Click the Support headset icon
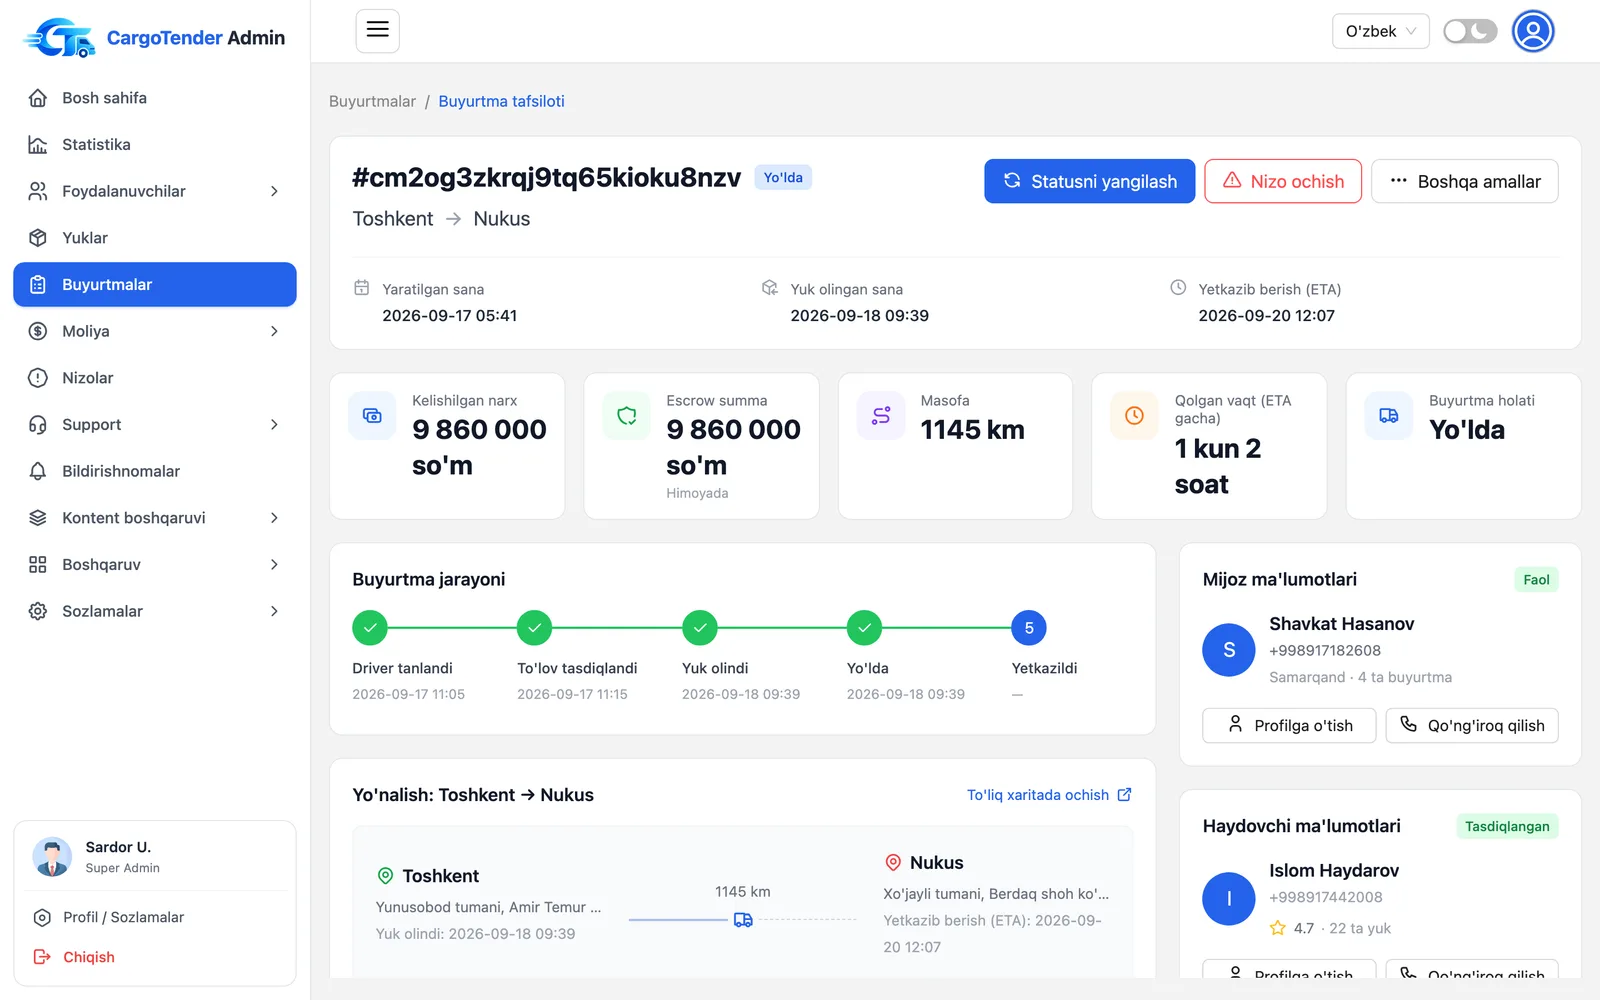1600x1000 pixels. pyautogui.click(x=38, y=425)
